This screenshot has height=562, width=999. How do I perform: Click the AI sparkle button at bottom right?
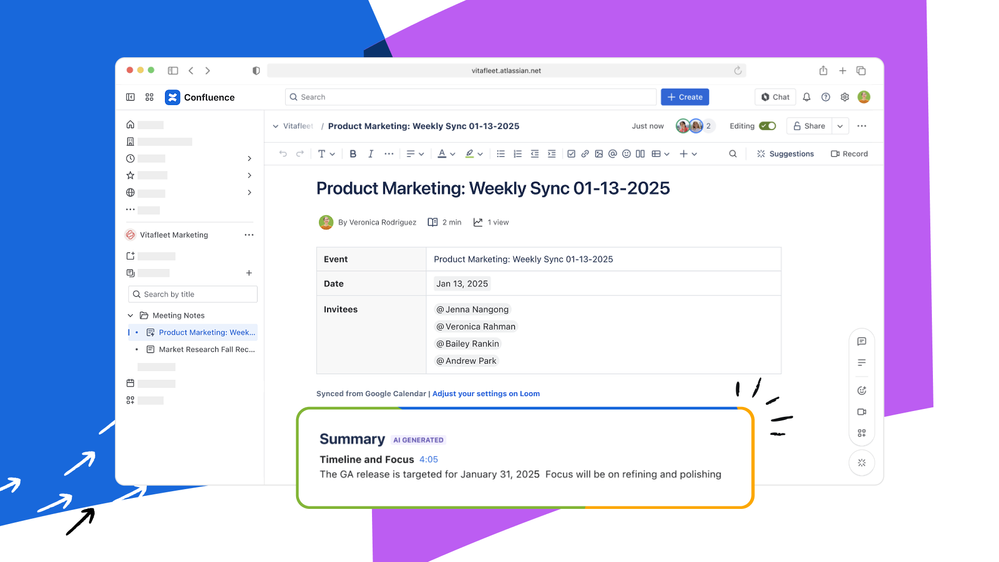click(861, 463)
